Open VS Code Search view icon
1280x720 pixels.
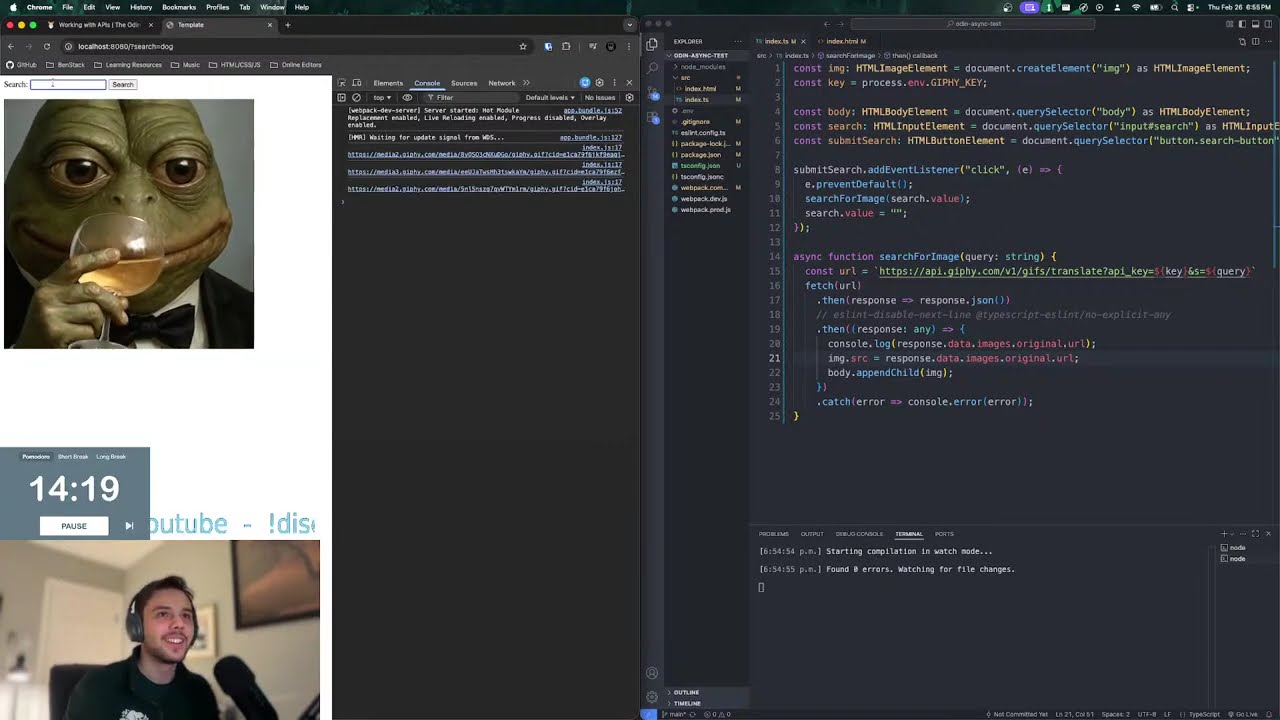pyautogui.click(x=652, y=68)
